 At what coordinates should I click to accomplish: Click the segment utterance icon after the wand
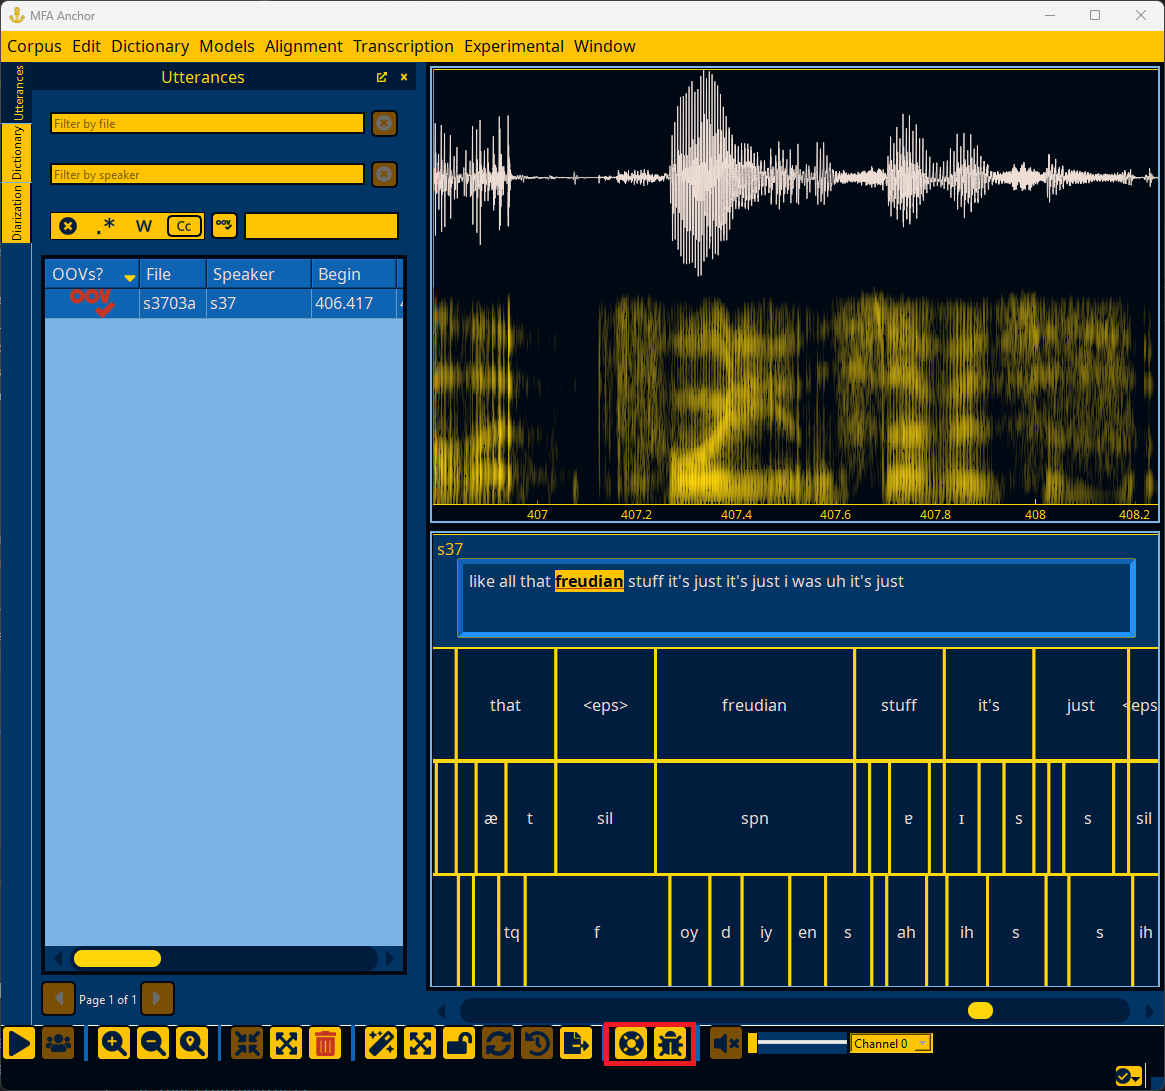tap(420, 1043)
